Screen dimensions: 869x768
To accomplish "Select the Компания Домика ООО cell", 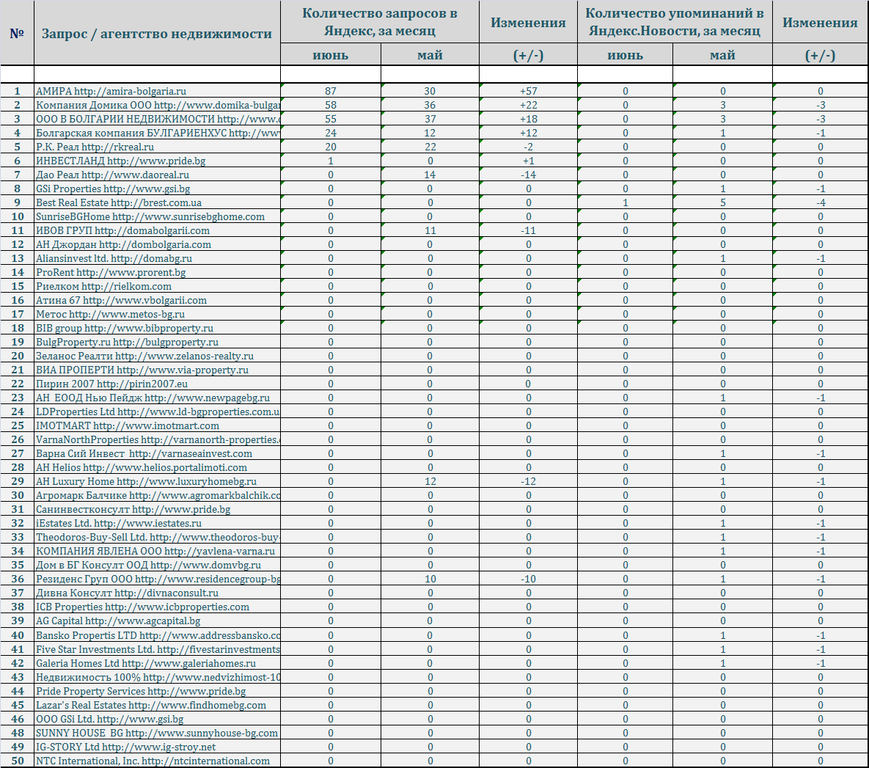I will [157, 105].
